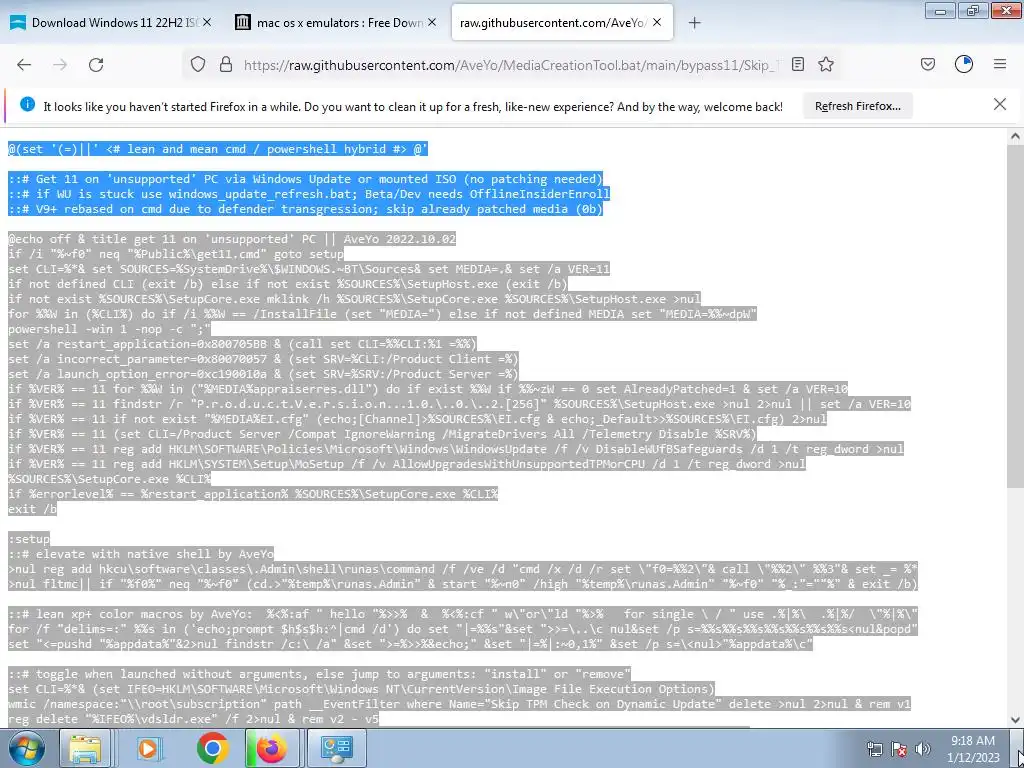Image resolution: width=1024 pixels, height=768 pixels.
Task: Open network status tray icon
Action: coord(874,749)
